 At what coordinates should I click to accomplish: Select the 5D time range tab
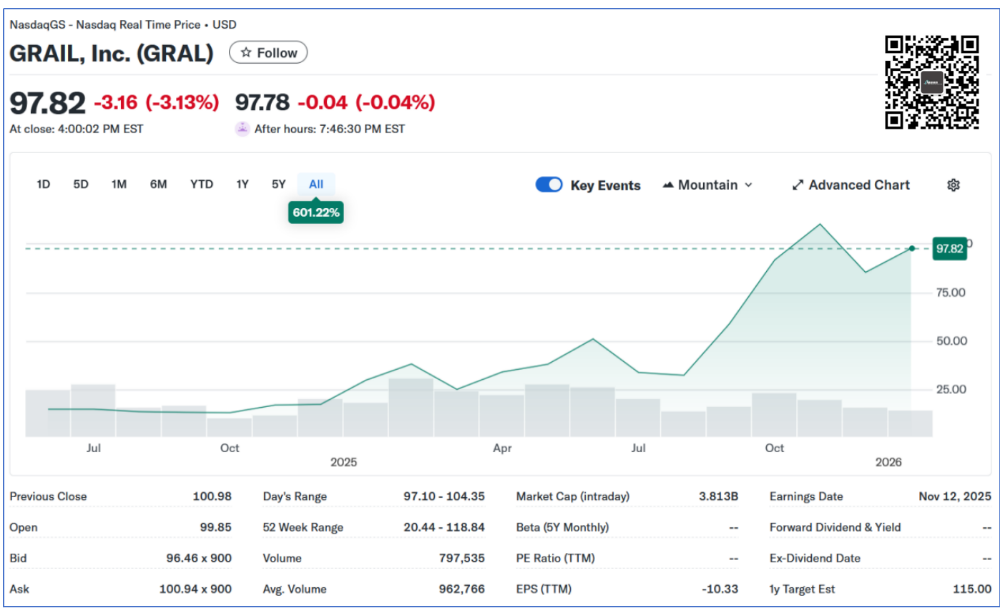tap(81, 184)
